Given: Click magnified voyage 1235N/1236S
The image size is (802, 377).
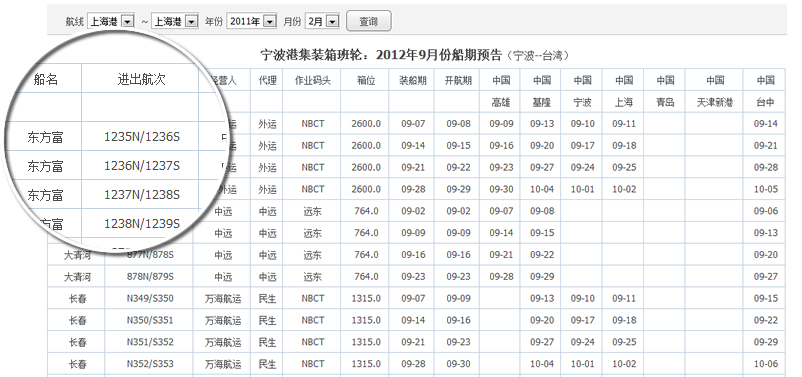Looking at the screenshot, I should (142, 137).
